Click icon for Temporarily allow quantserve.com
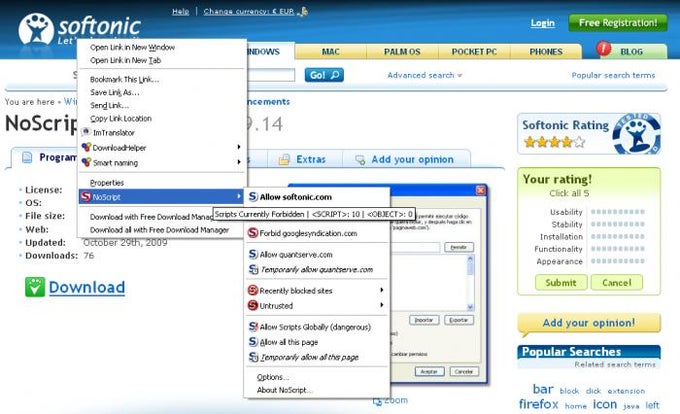The height and width of the screenshot is (414, 680). click(x=253, y=269)
